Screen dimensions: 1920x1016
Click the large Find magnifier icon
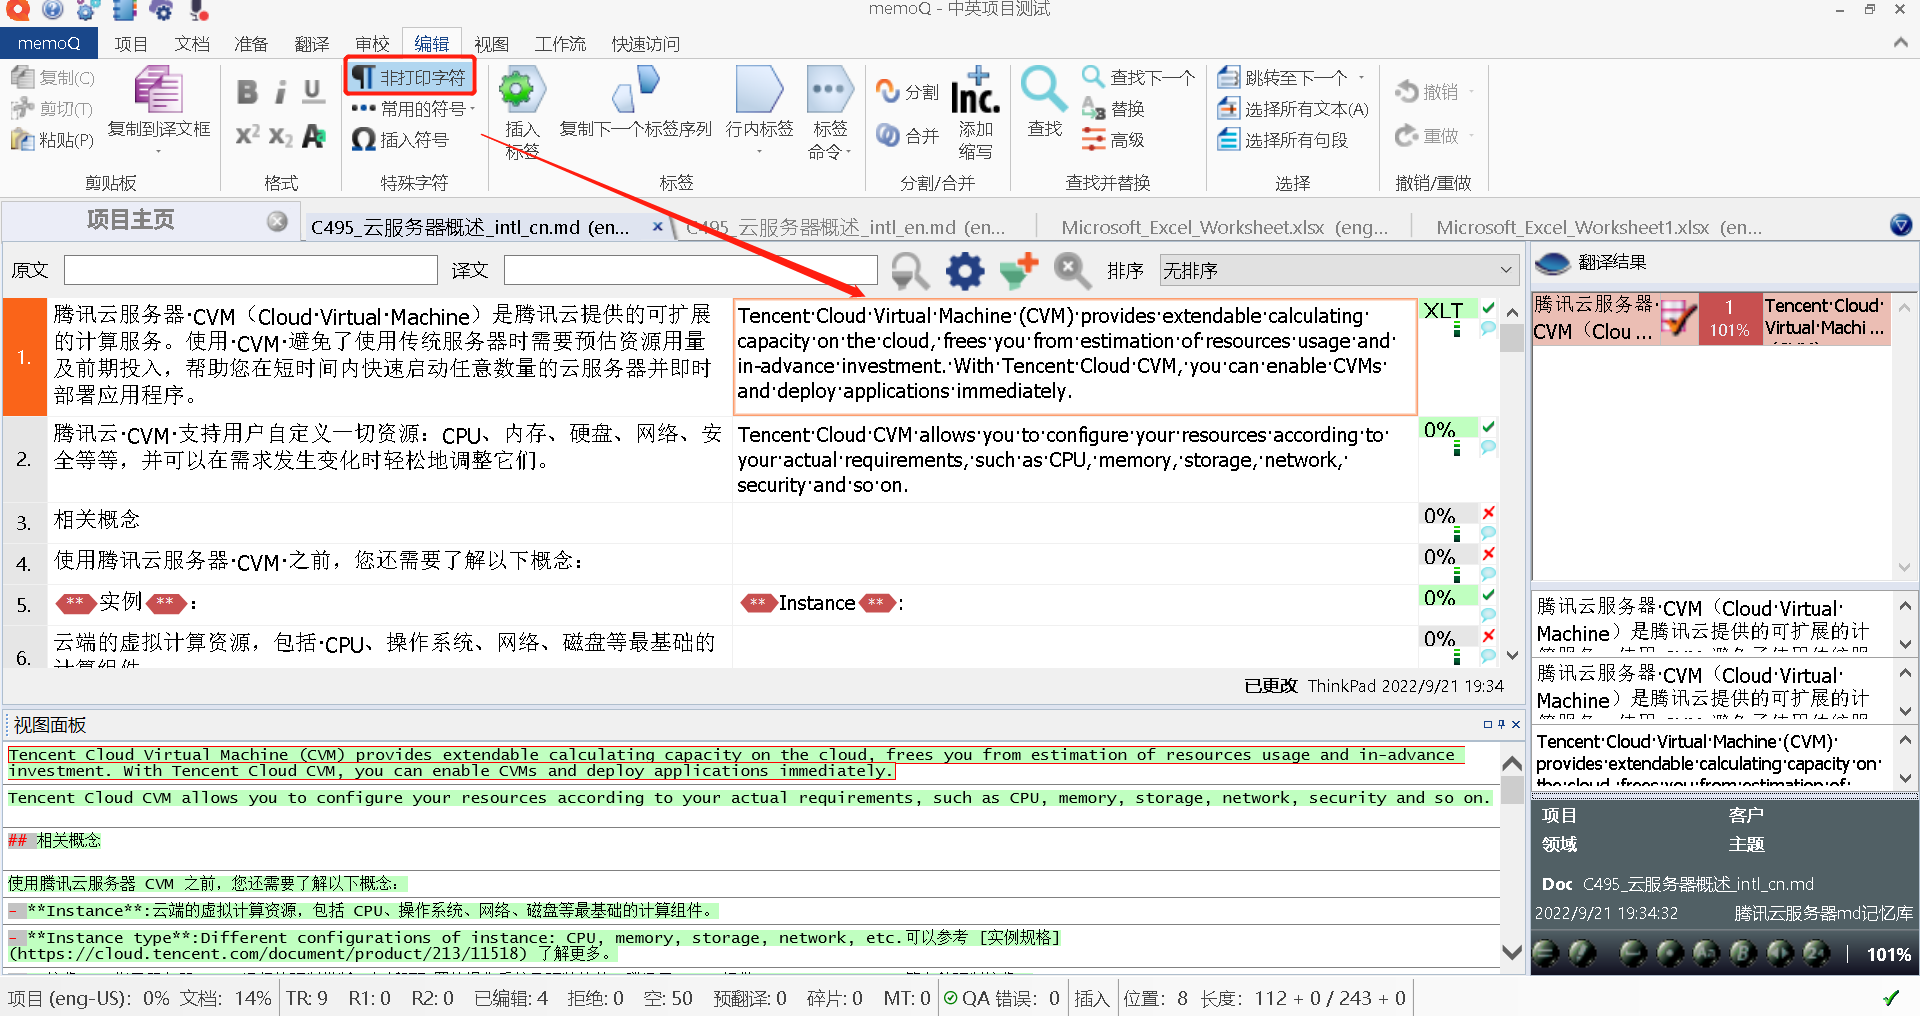[x=1043, y=90]
